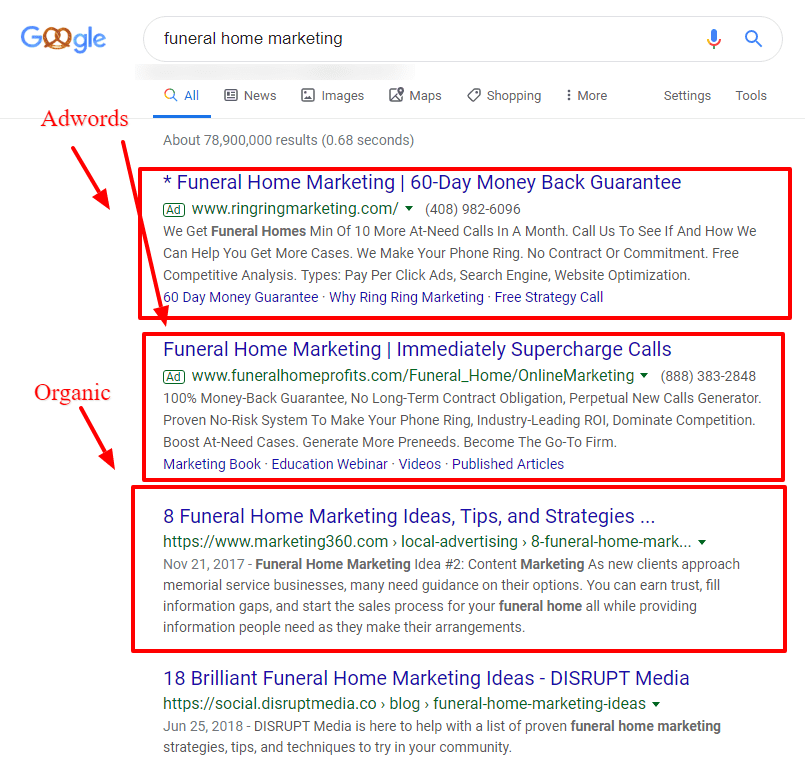805x771 pixels.
Task: Open search Settings
Action: click(x=687, y=96)
